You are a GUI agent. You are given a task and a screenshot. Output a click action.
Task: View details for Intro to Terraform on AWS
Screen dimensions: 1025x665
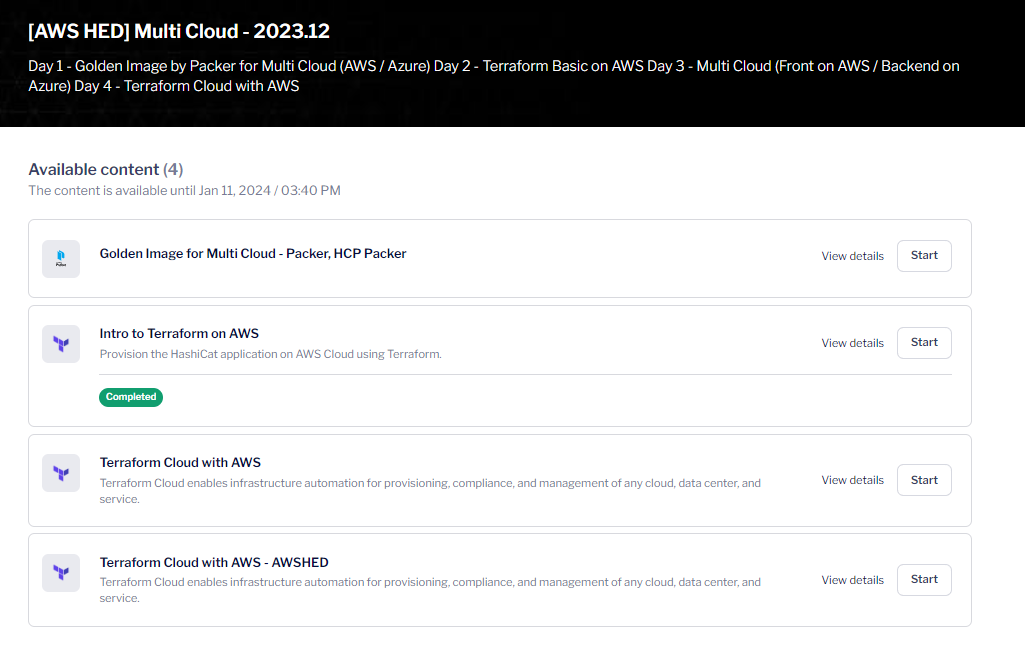point(852,343)
